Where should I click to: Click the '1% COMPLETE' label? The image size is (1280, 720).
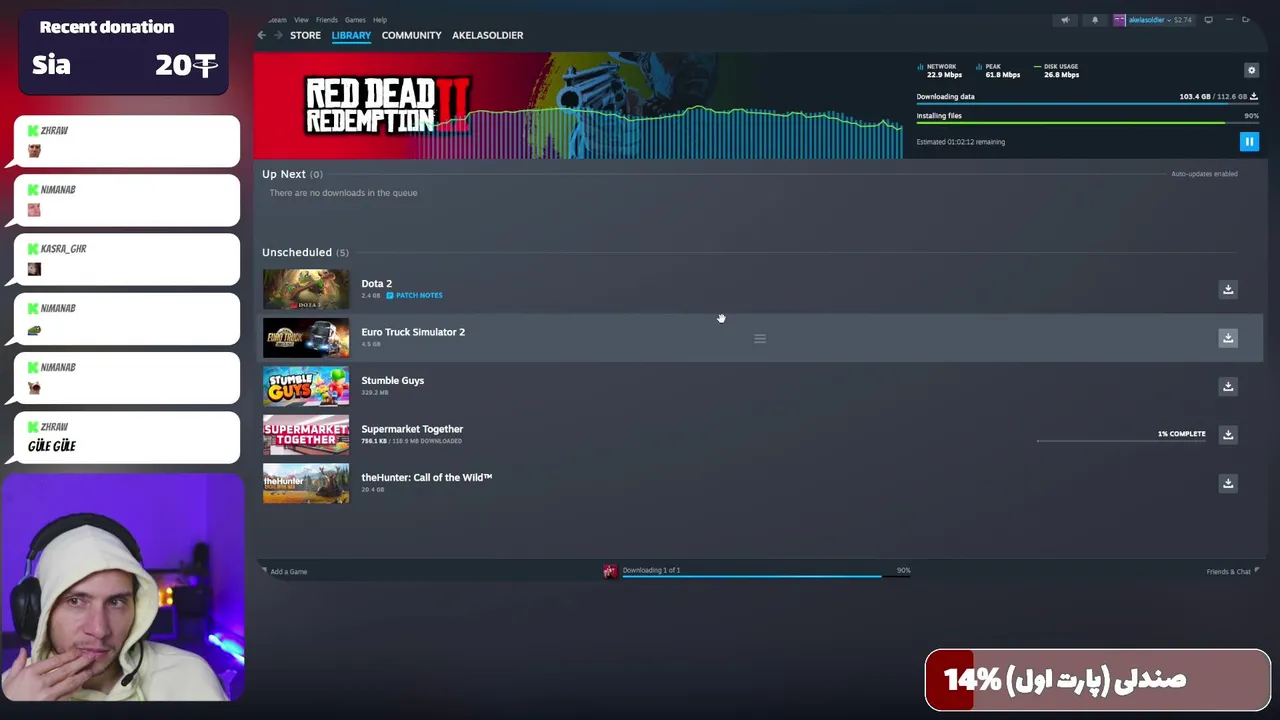click(1181, 434)
